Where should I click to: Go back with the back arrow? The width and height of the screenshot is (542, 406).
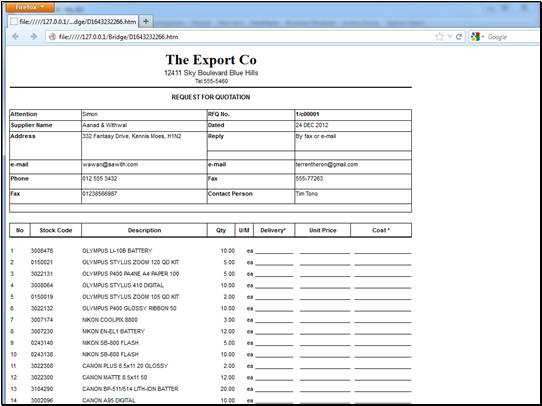[15, 37]
